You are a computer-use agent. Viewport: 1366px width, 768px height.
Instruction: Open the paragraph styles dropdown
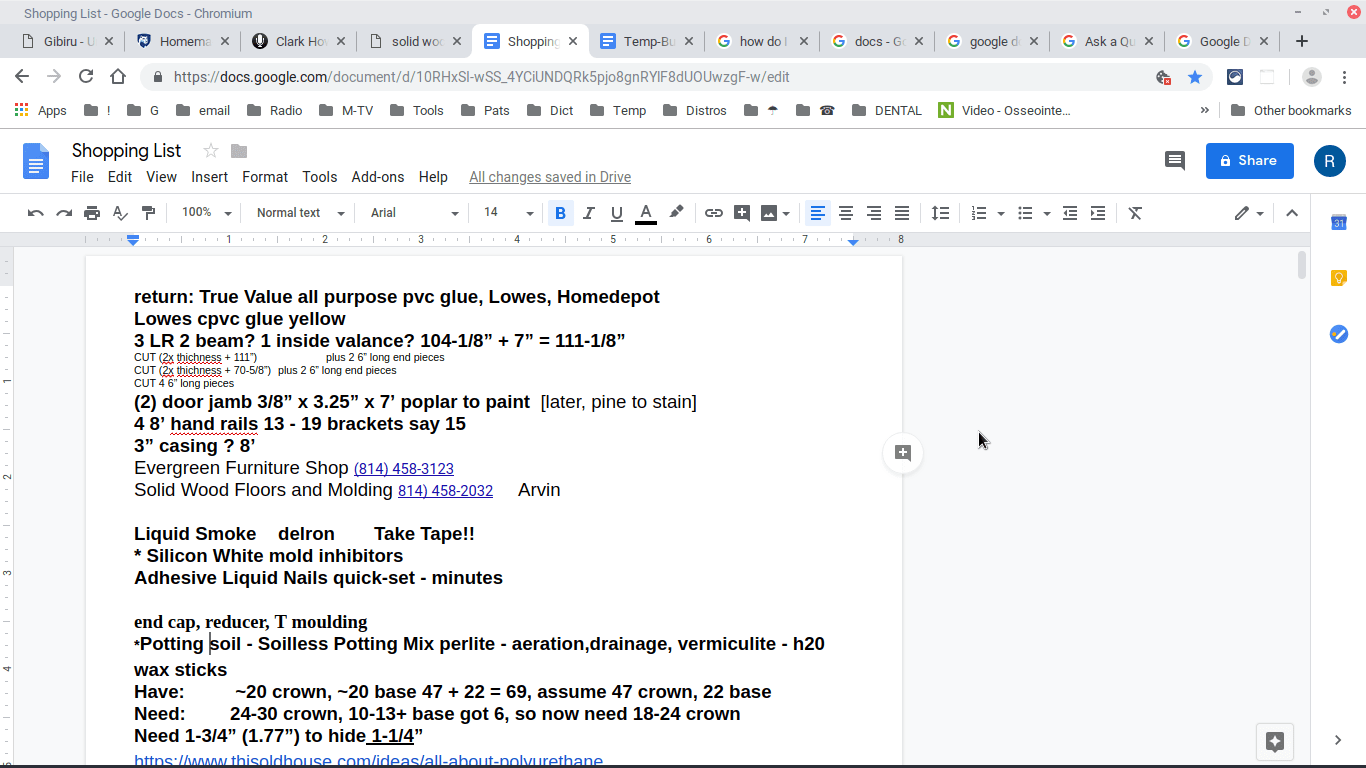tap(298, 212)
